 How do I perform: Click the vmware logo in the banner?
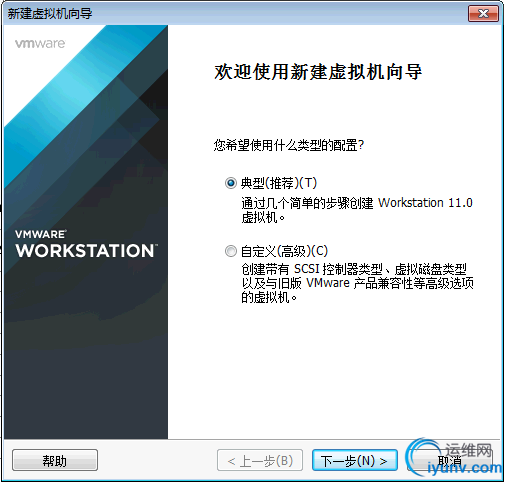tap(40, 44)
